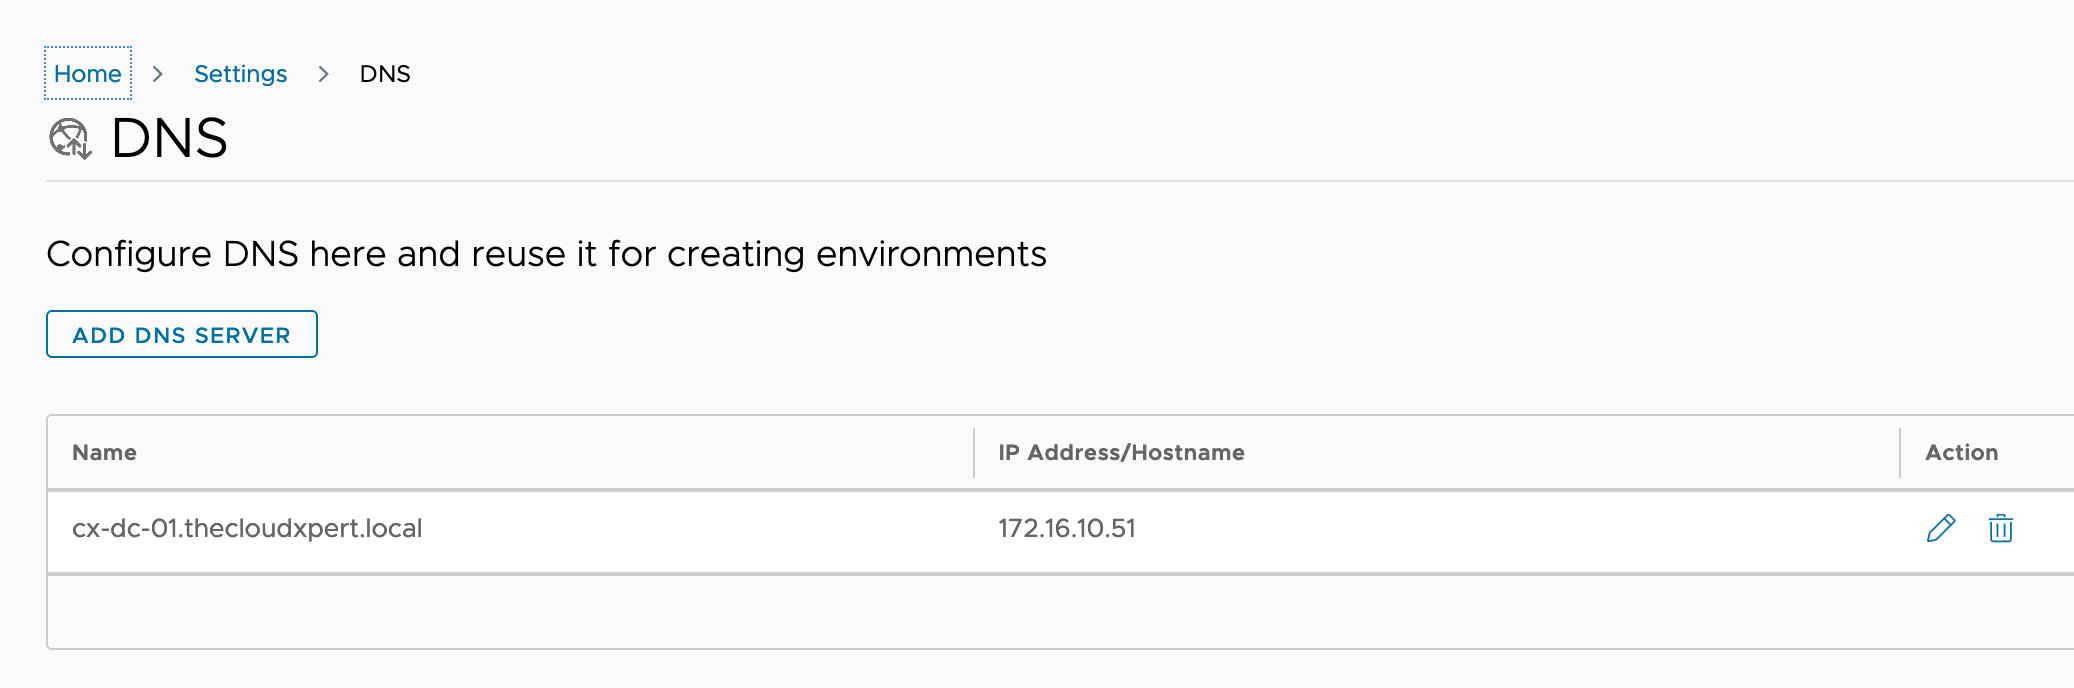Click the 'Configure DNS here' description text

point(546,254)
